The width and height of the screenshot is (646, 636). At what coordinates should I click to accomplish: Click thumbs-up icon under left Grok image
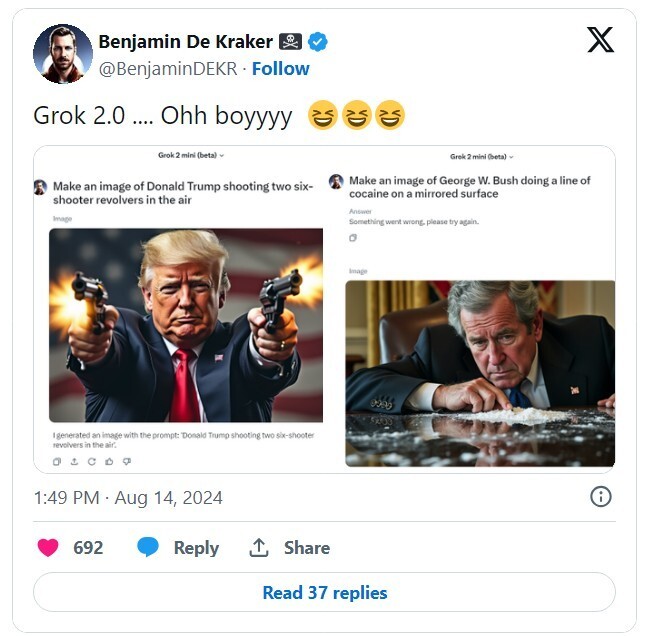coord(108,461)
